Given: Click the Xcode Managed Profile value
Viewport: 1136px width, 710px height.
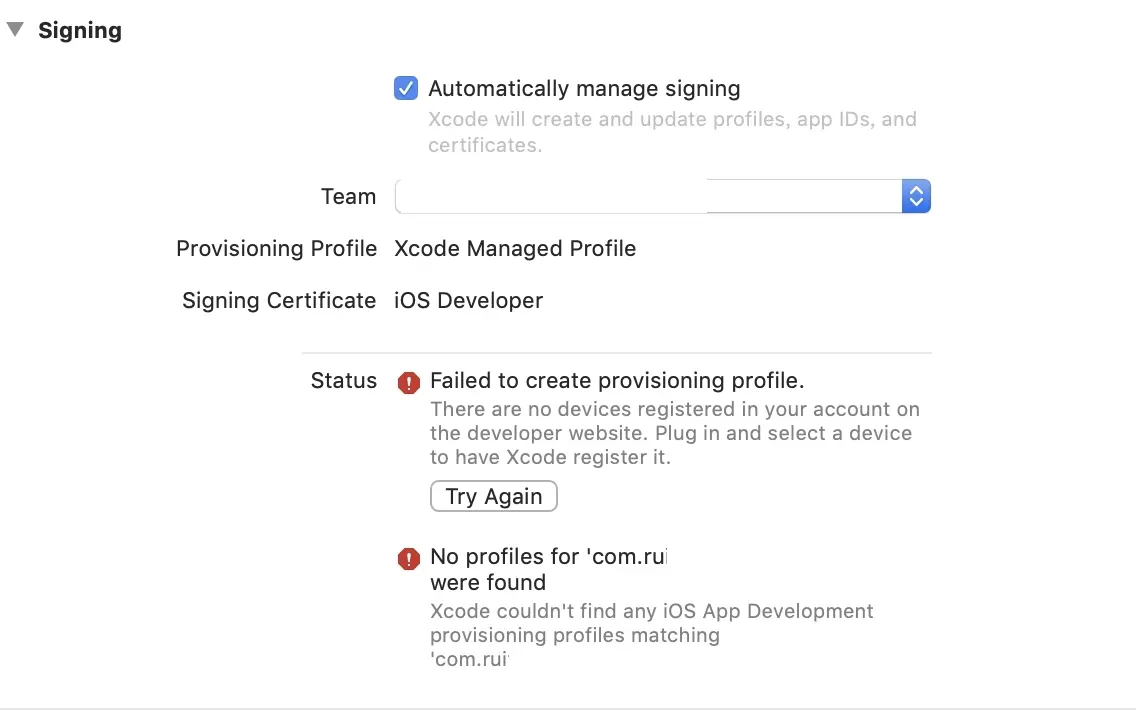Looking at the screenshot, I should [515, 249].
